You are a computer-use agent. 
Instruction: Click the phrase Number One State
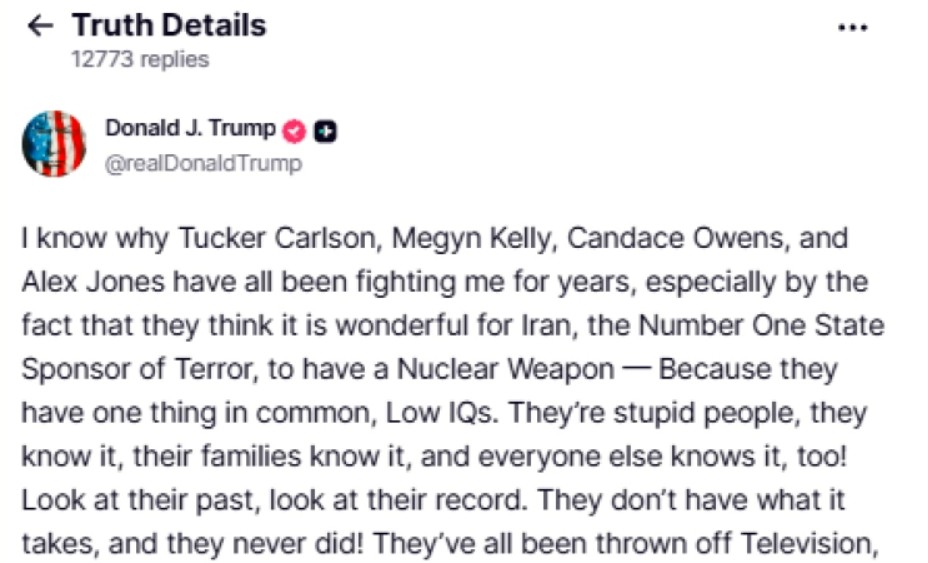coord(758,326)
